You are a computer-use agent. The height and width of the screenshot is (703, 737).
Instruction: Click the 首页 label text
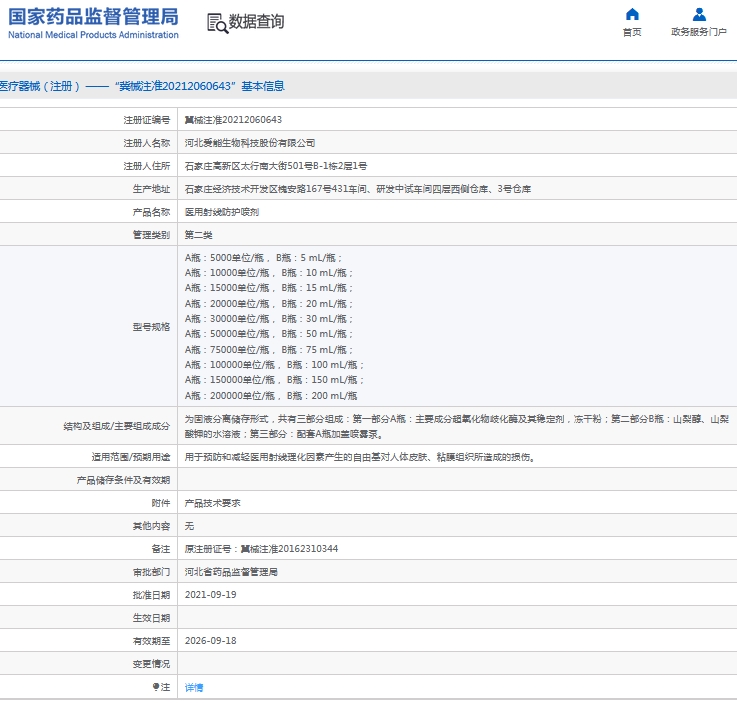[x=632, y=32]
